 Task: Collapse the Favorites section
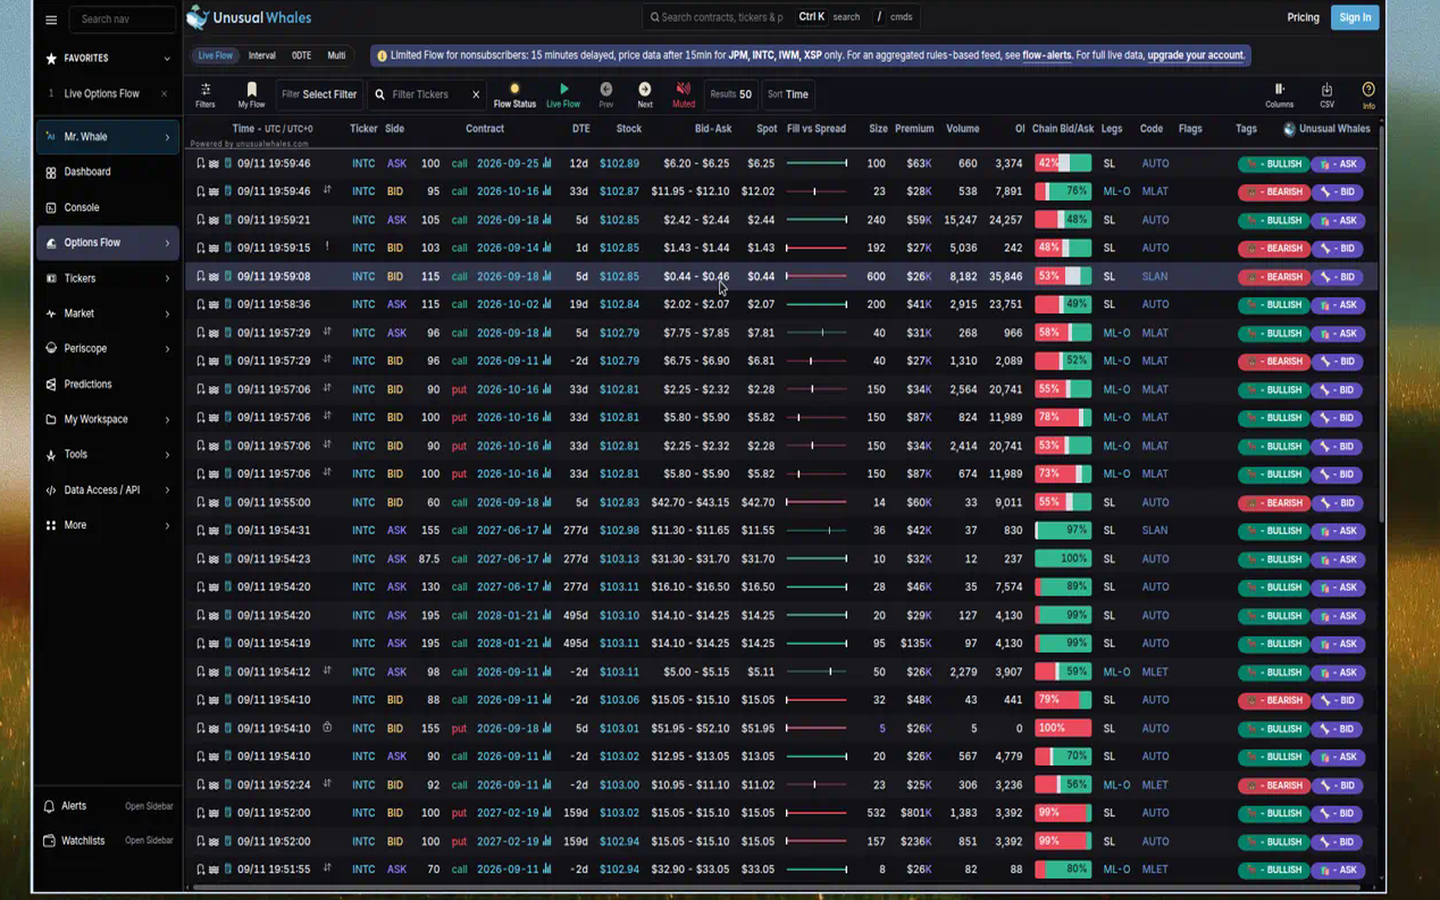(x=167, y=59)
